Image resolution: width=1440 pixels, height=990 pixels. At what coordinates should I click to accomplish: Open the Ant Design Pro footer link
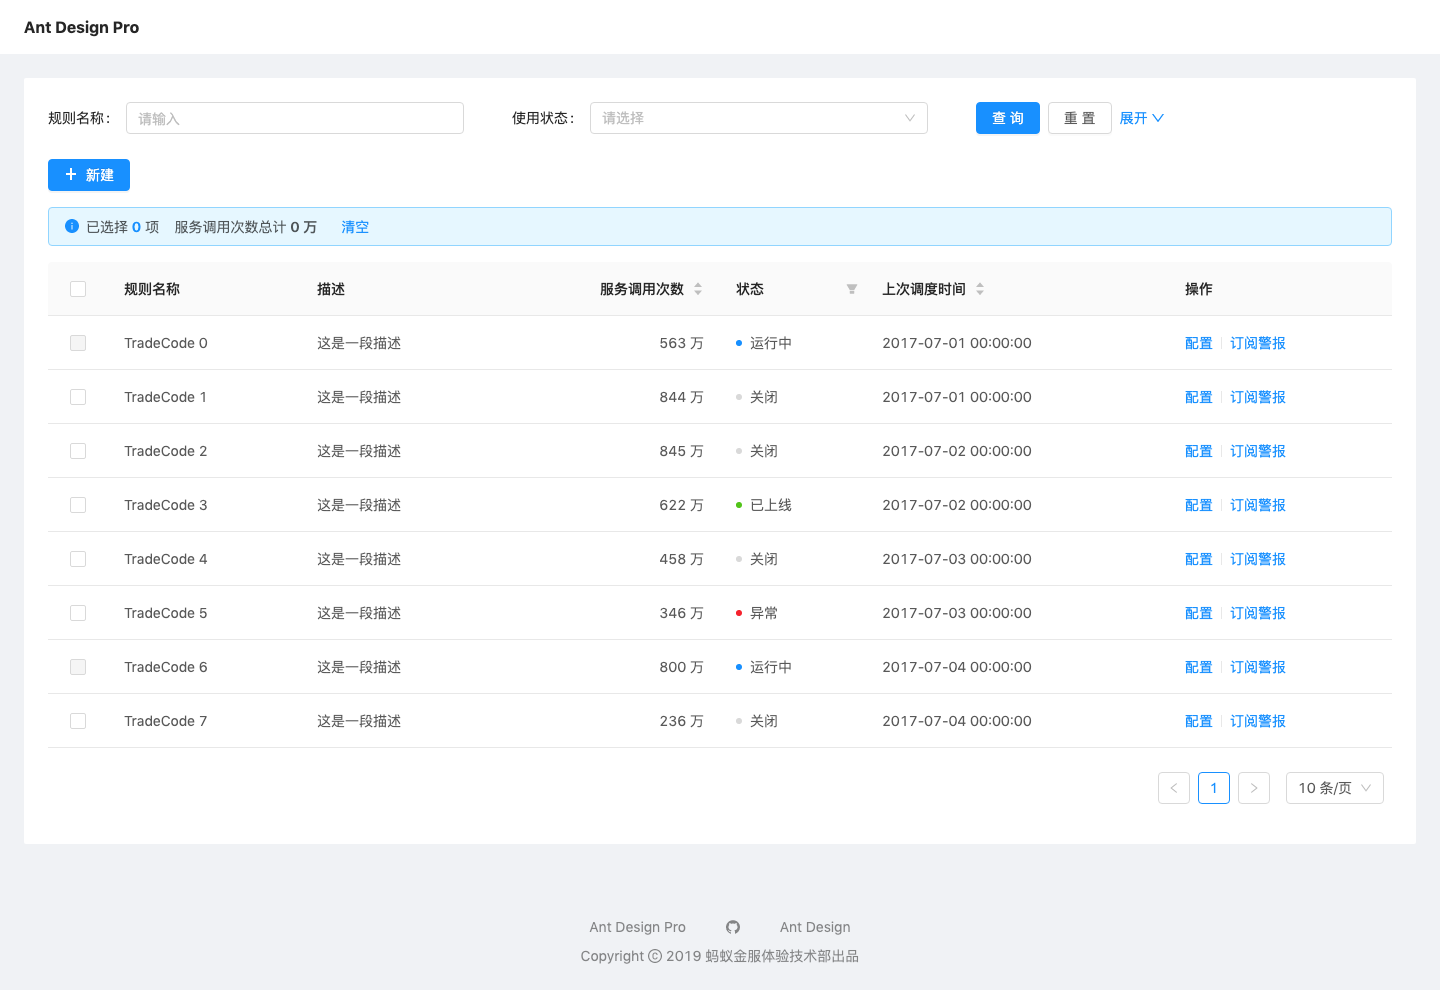tap(638, 927)
